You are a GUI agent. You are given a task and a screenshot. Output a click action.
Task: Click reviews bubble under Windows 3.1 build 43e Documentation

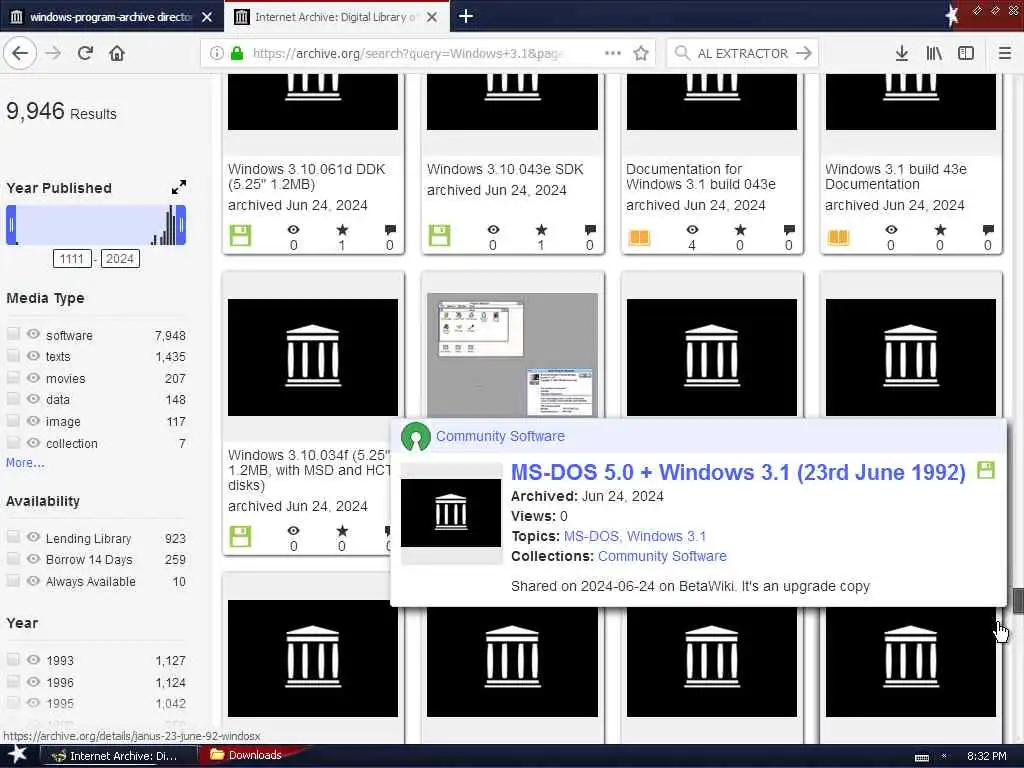pyautogui.click(x=988, y=230)
